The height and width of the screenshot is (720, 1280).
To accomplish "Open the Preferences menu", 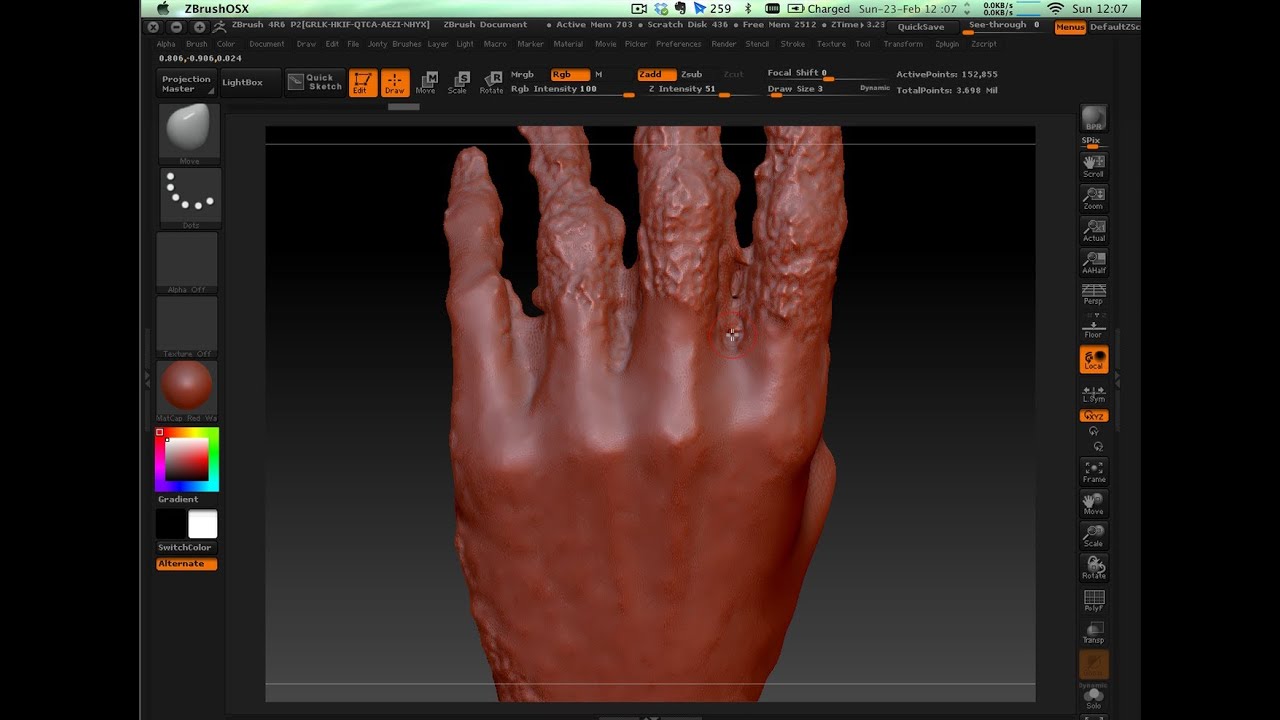I will (x=679, y=44).
